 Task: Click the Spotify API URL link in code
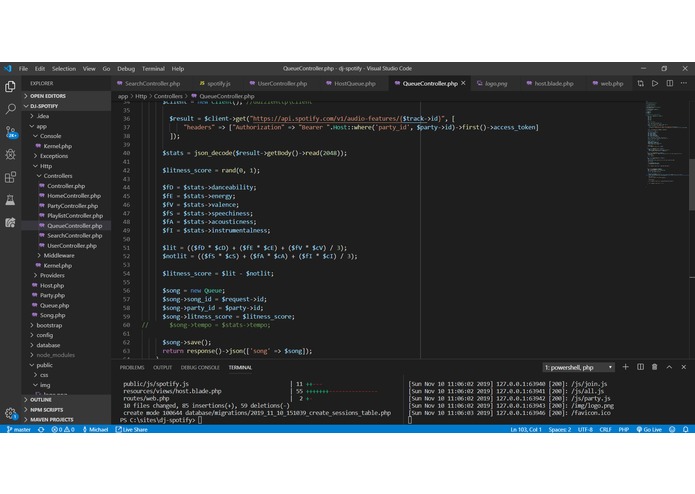tap(347, 119)
